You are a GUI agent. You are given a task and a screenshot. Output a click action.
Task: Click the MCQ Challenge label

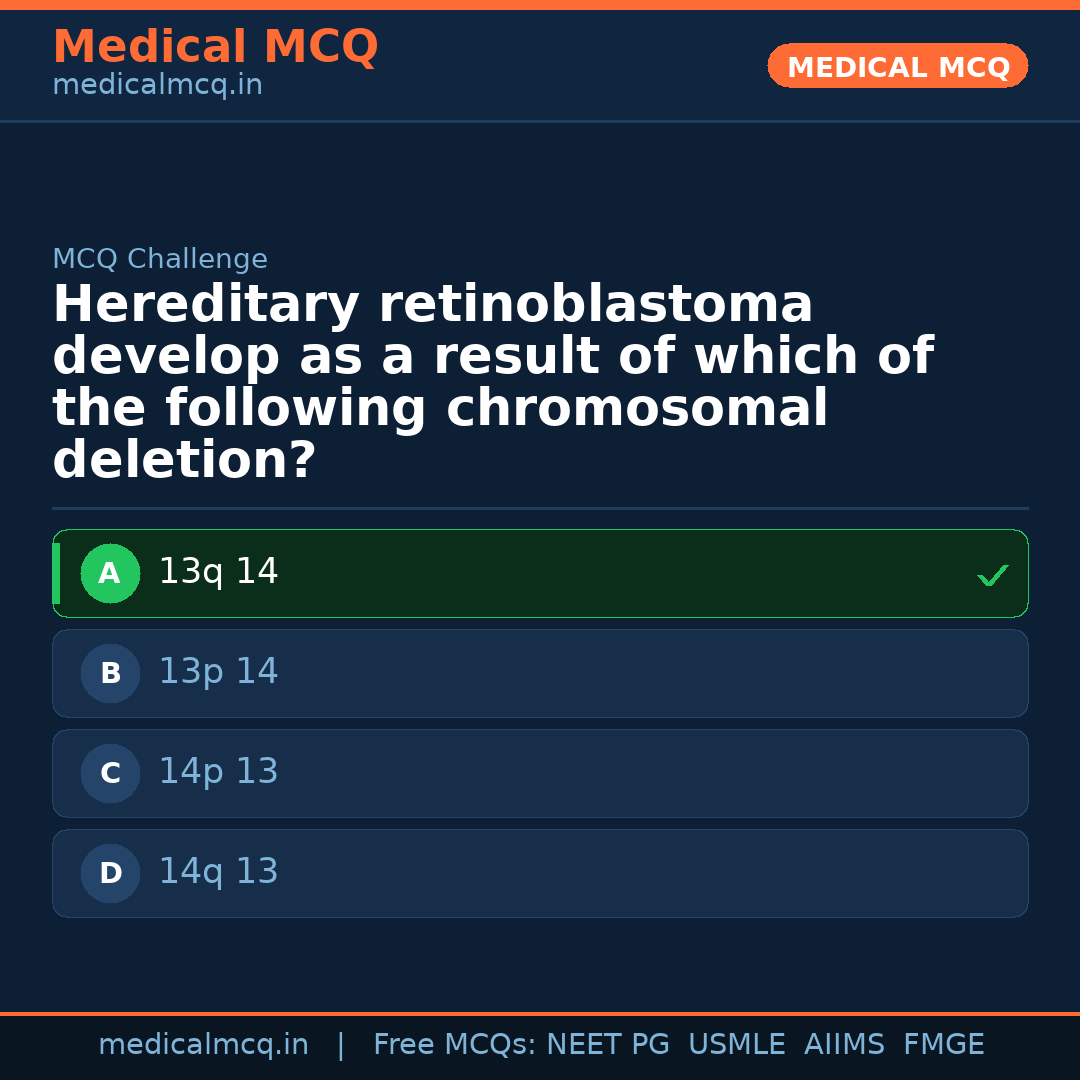160,260
